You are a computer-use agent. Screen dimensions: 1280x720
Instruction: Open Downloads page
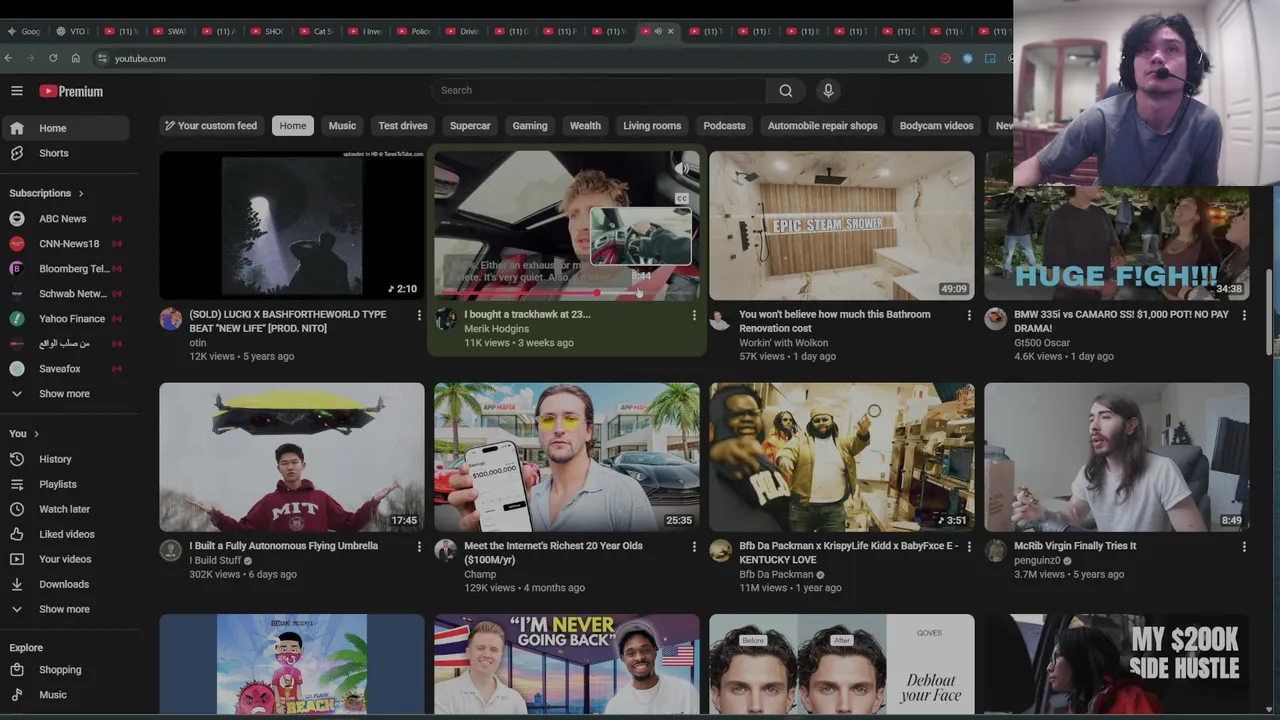(x=65, y=584)
